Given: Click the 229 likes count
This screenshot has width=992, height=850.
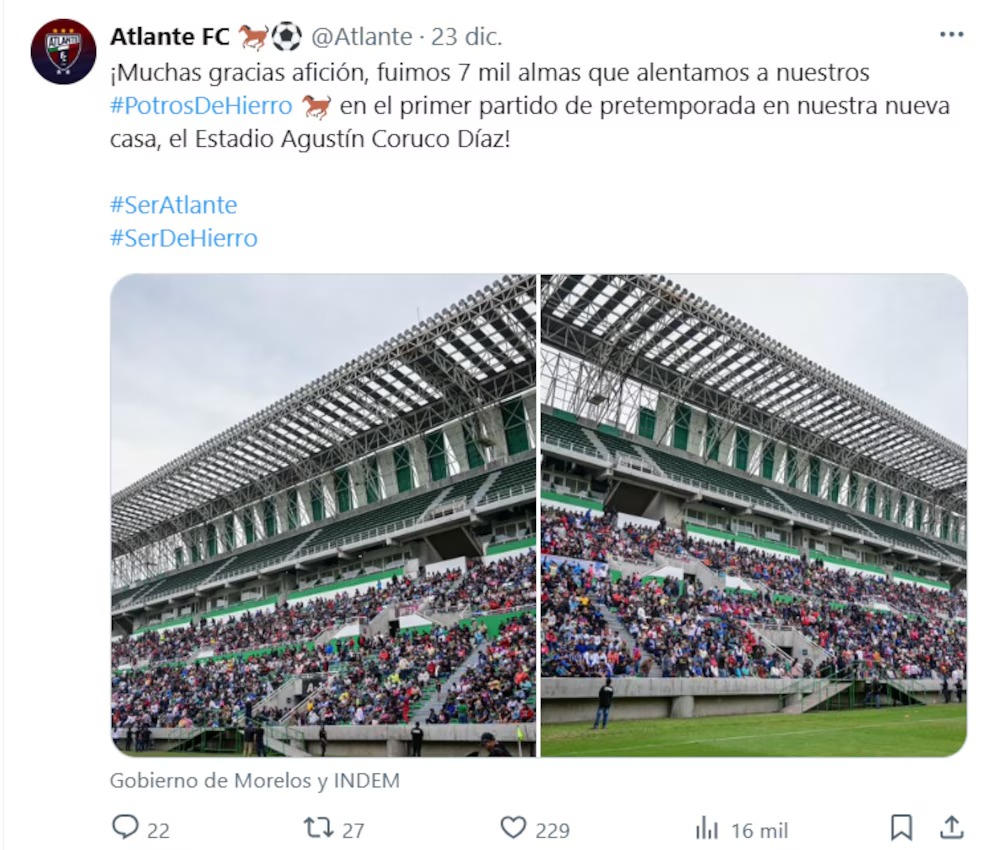Looking at the screenshot, I should coord(552,830).
